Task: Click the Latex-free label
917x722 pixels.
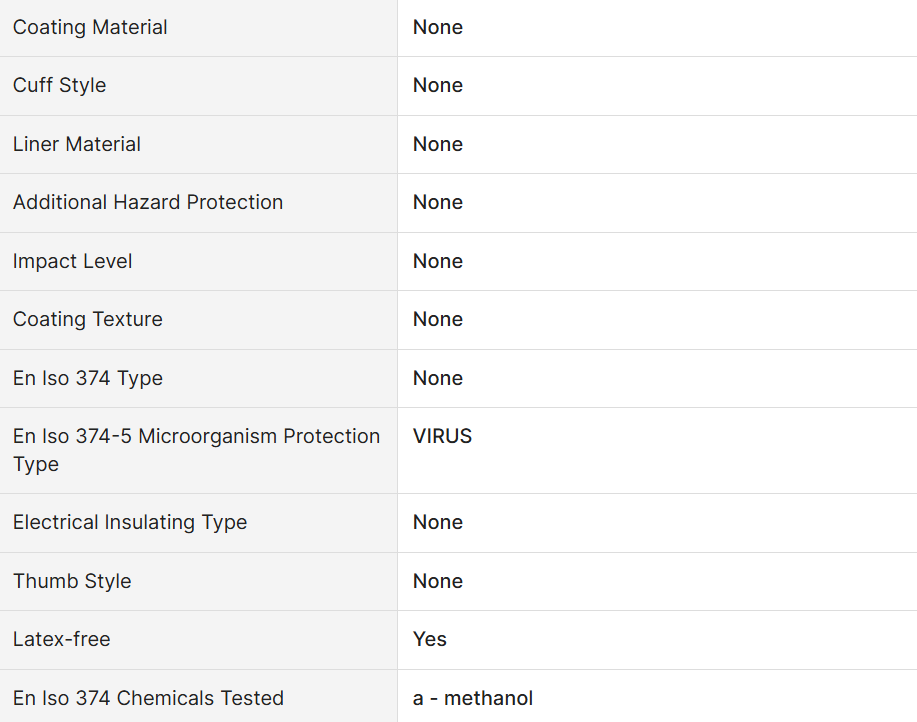Action: click(61, 639)
